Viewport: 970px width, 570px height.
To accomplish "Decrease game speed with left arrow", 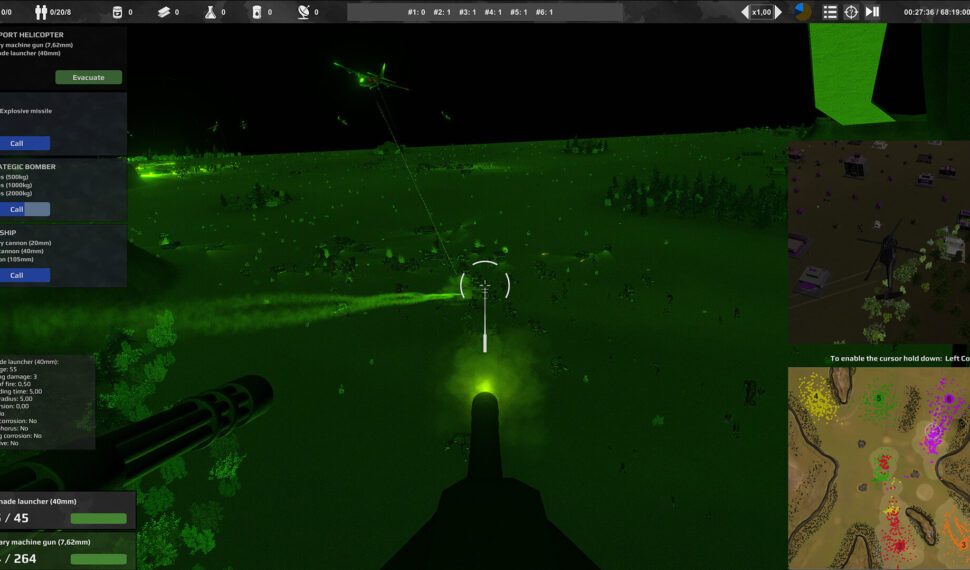I will coord(745,12).
